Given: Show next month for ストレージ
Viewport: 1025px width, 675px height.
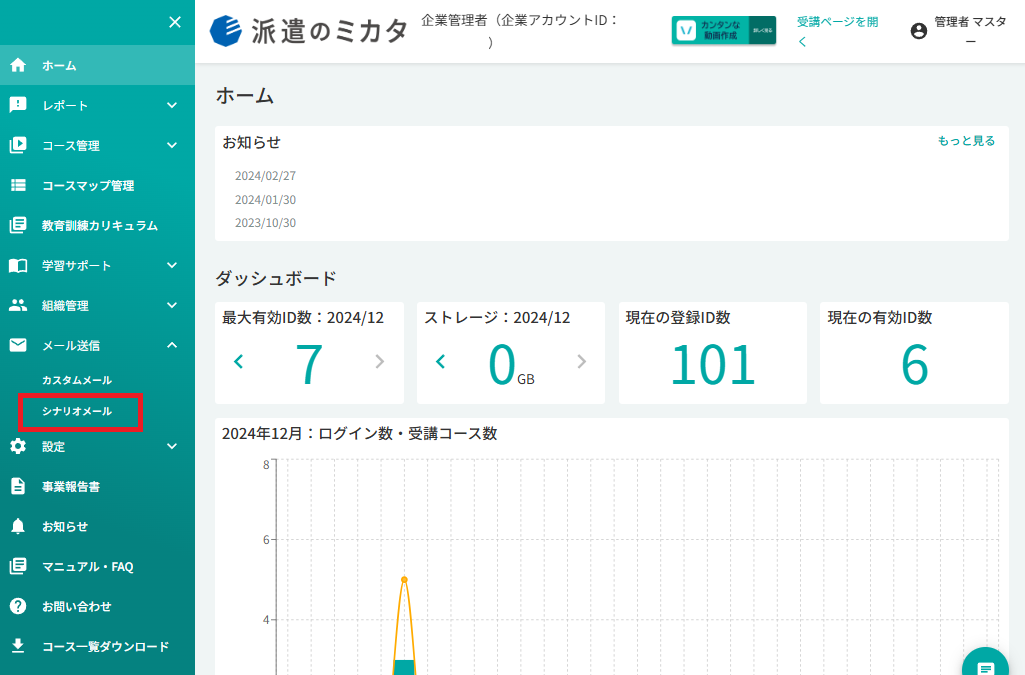Looking at the screenshot, I should tap(582, 361).
